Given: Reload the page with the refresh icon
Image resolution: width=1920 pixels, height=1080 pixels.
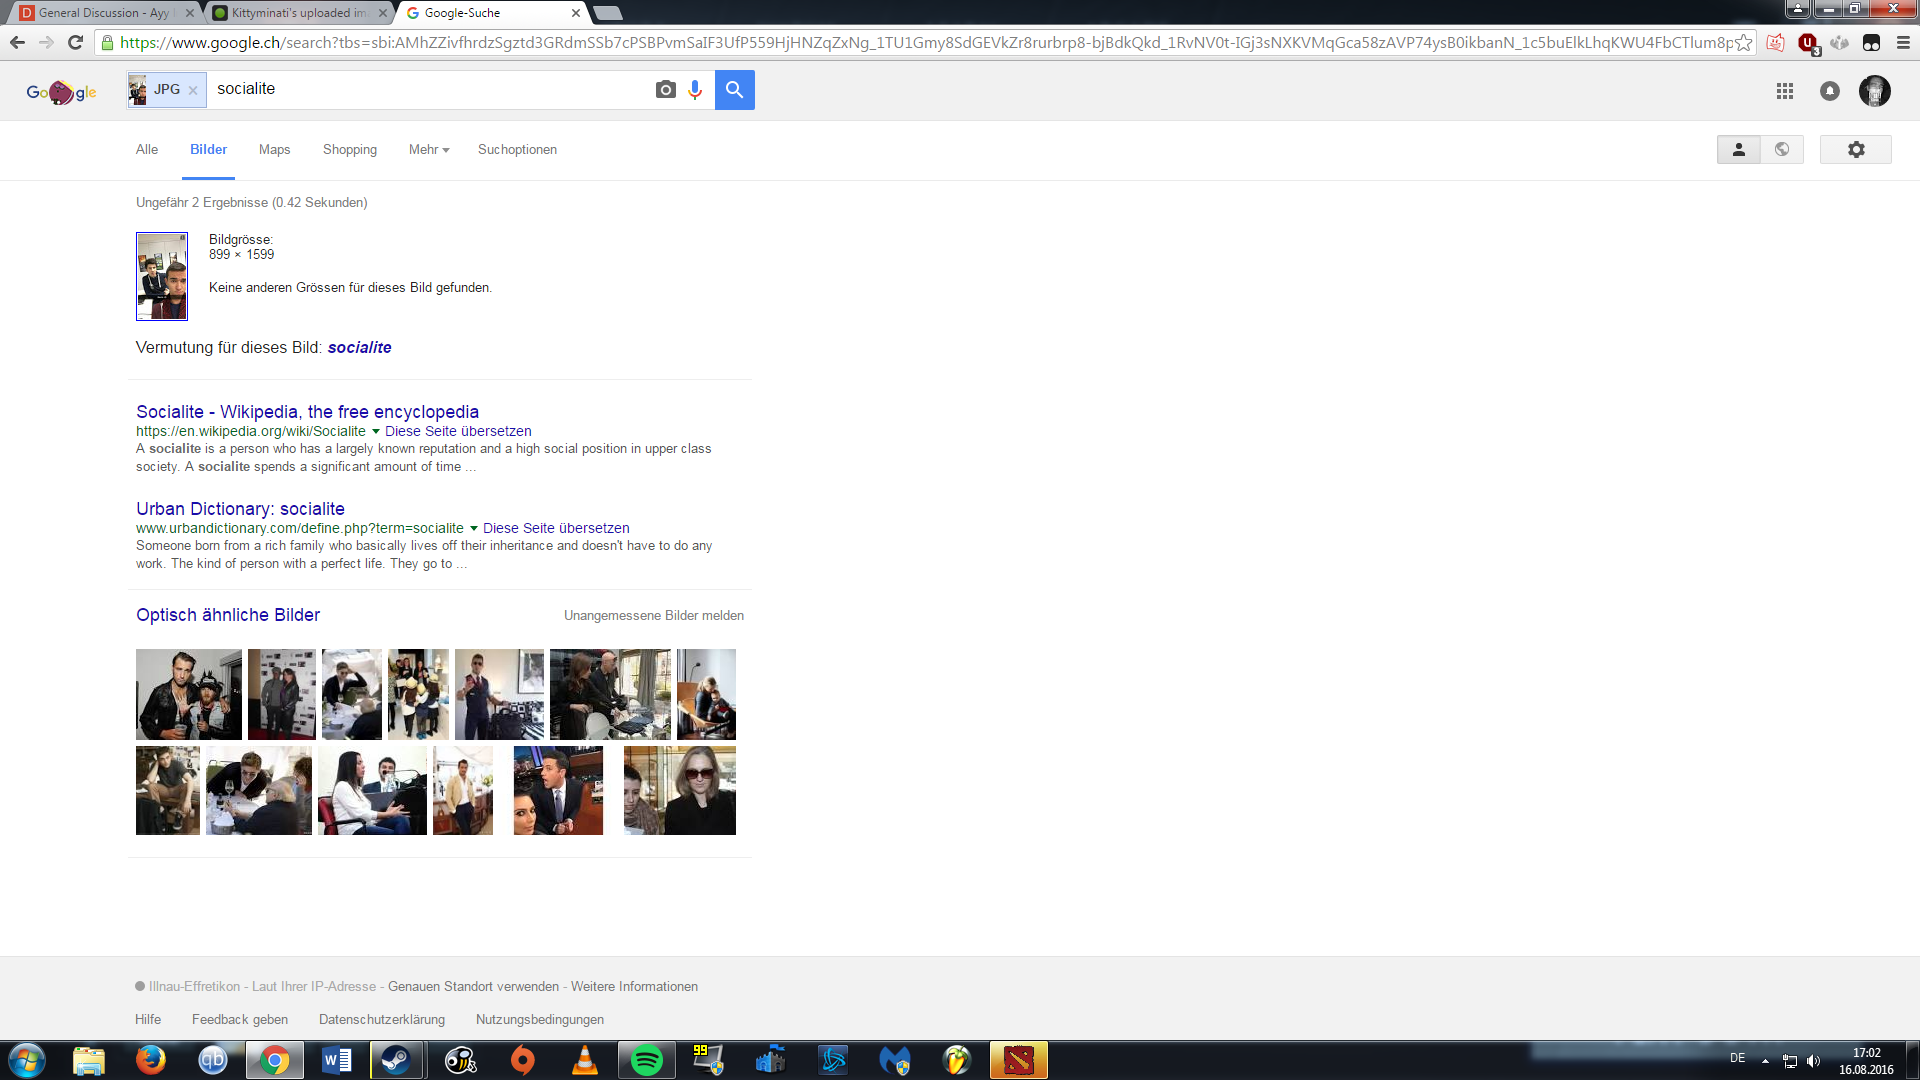Looking at the screenshot, I should click(x=75, y=42).
